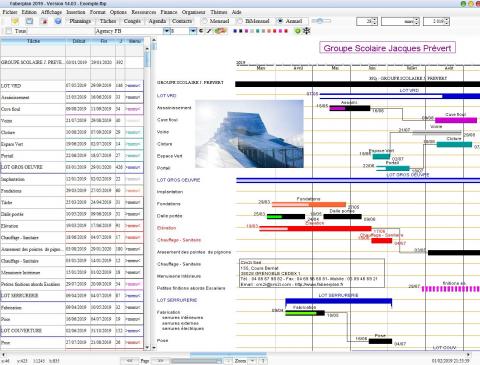The width and height of the screenshot is (480, 365).
Task: Open the Ressources menu
Action: pos(143,12)
